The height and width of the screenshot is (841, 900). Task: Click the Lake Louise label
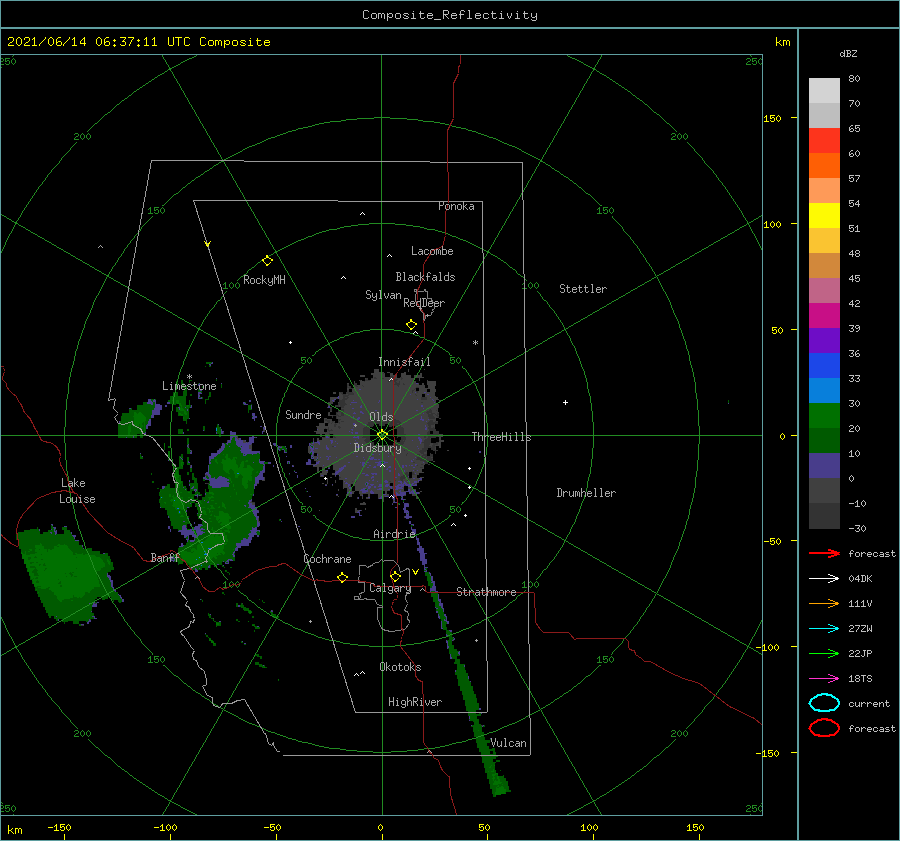coord(77,491)
